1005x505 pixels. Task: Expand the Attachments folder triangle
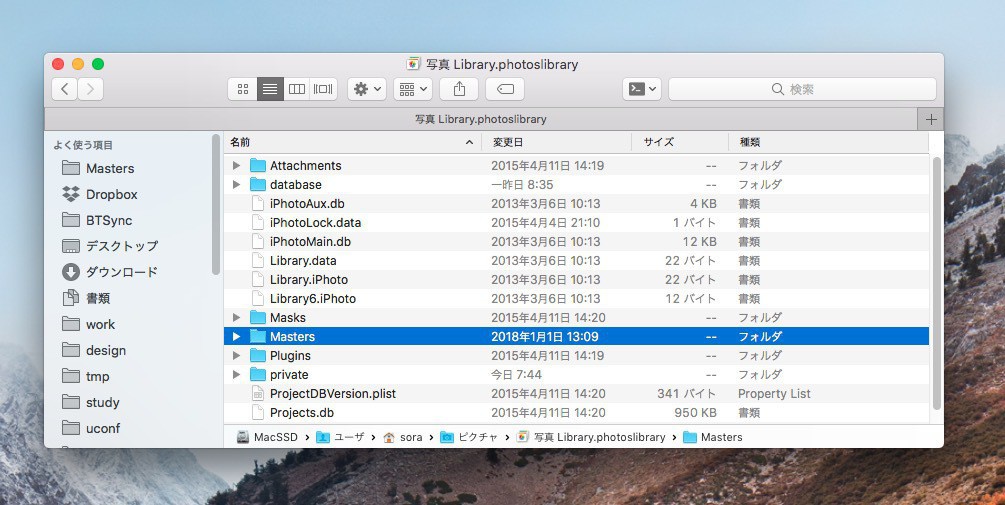point(237,165)
